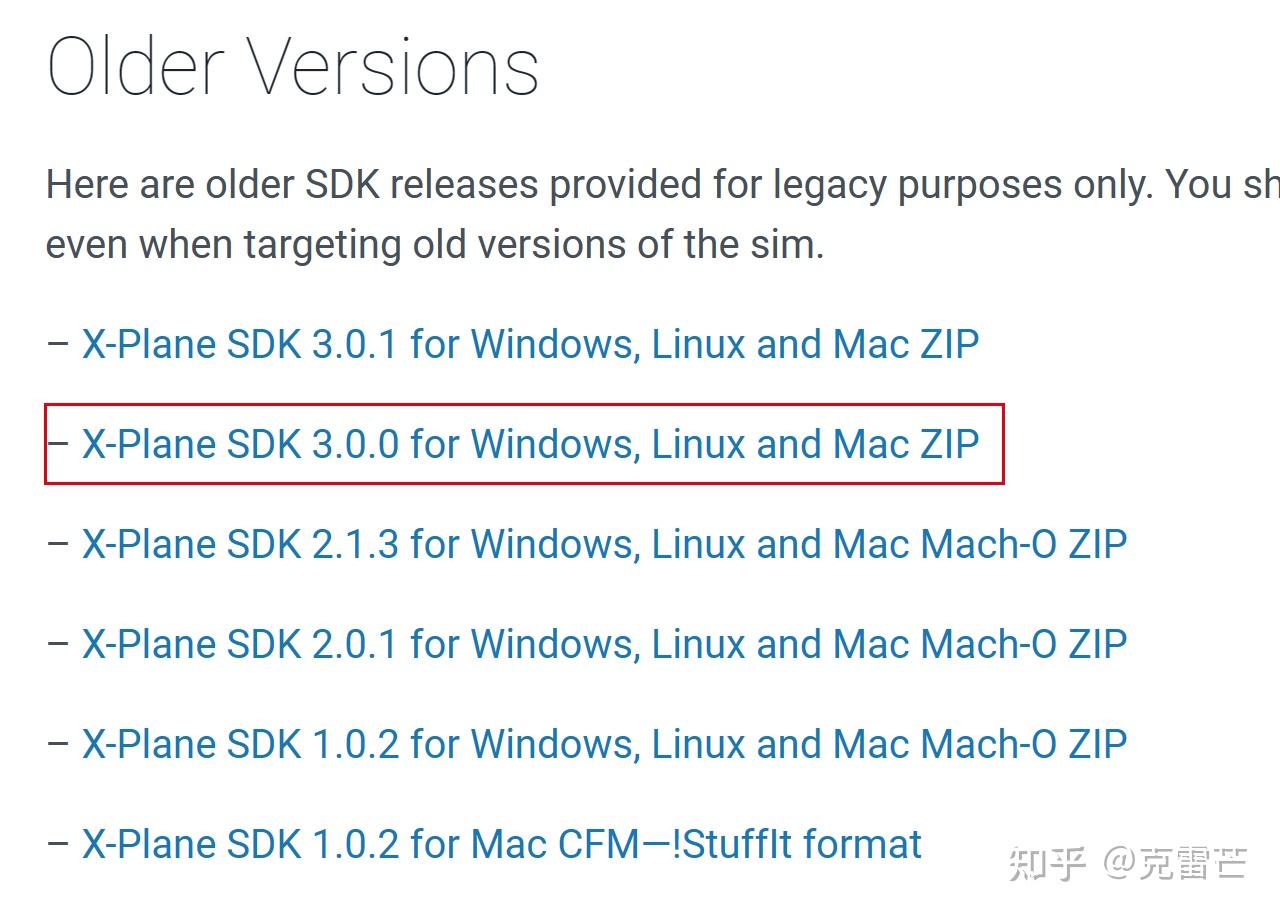Click the dash before the Mac CFM link
Screen dimensions: 1280x914
pos(58,845)
